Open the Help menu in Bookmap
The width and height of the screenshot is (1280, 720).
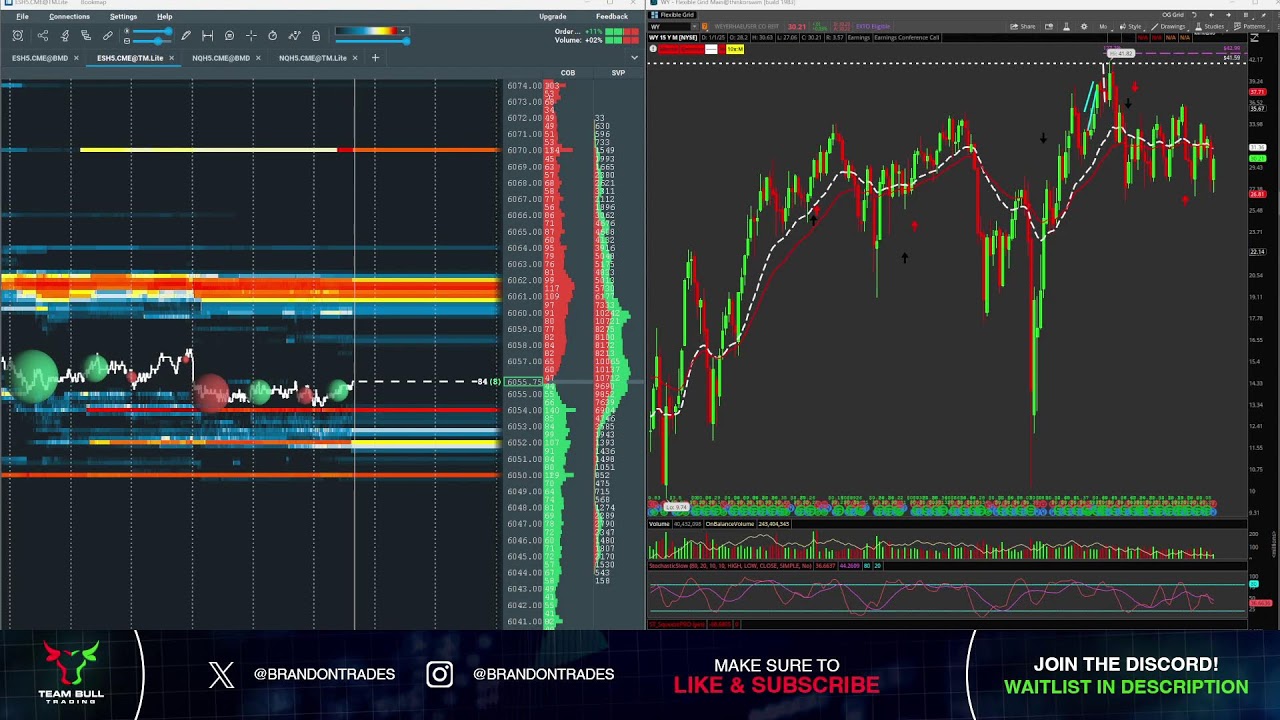[164, 17]
